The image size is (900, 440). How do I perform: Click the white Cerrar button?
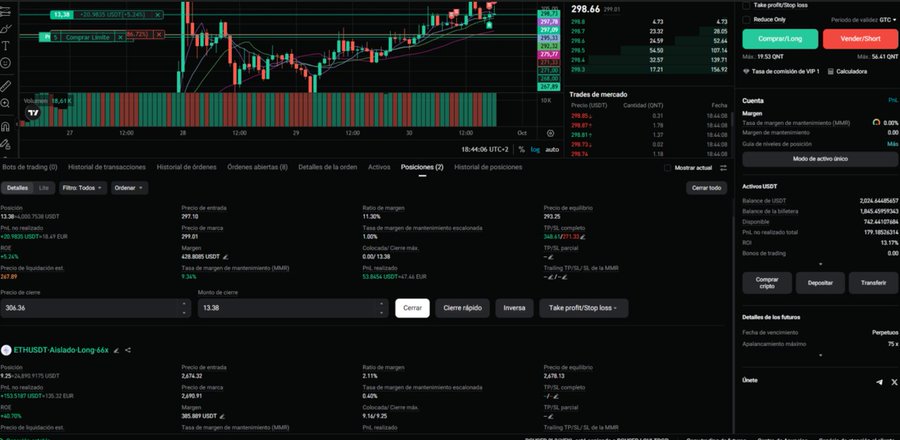pos(412,308)
